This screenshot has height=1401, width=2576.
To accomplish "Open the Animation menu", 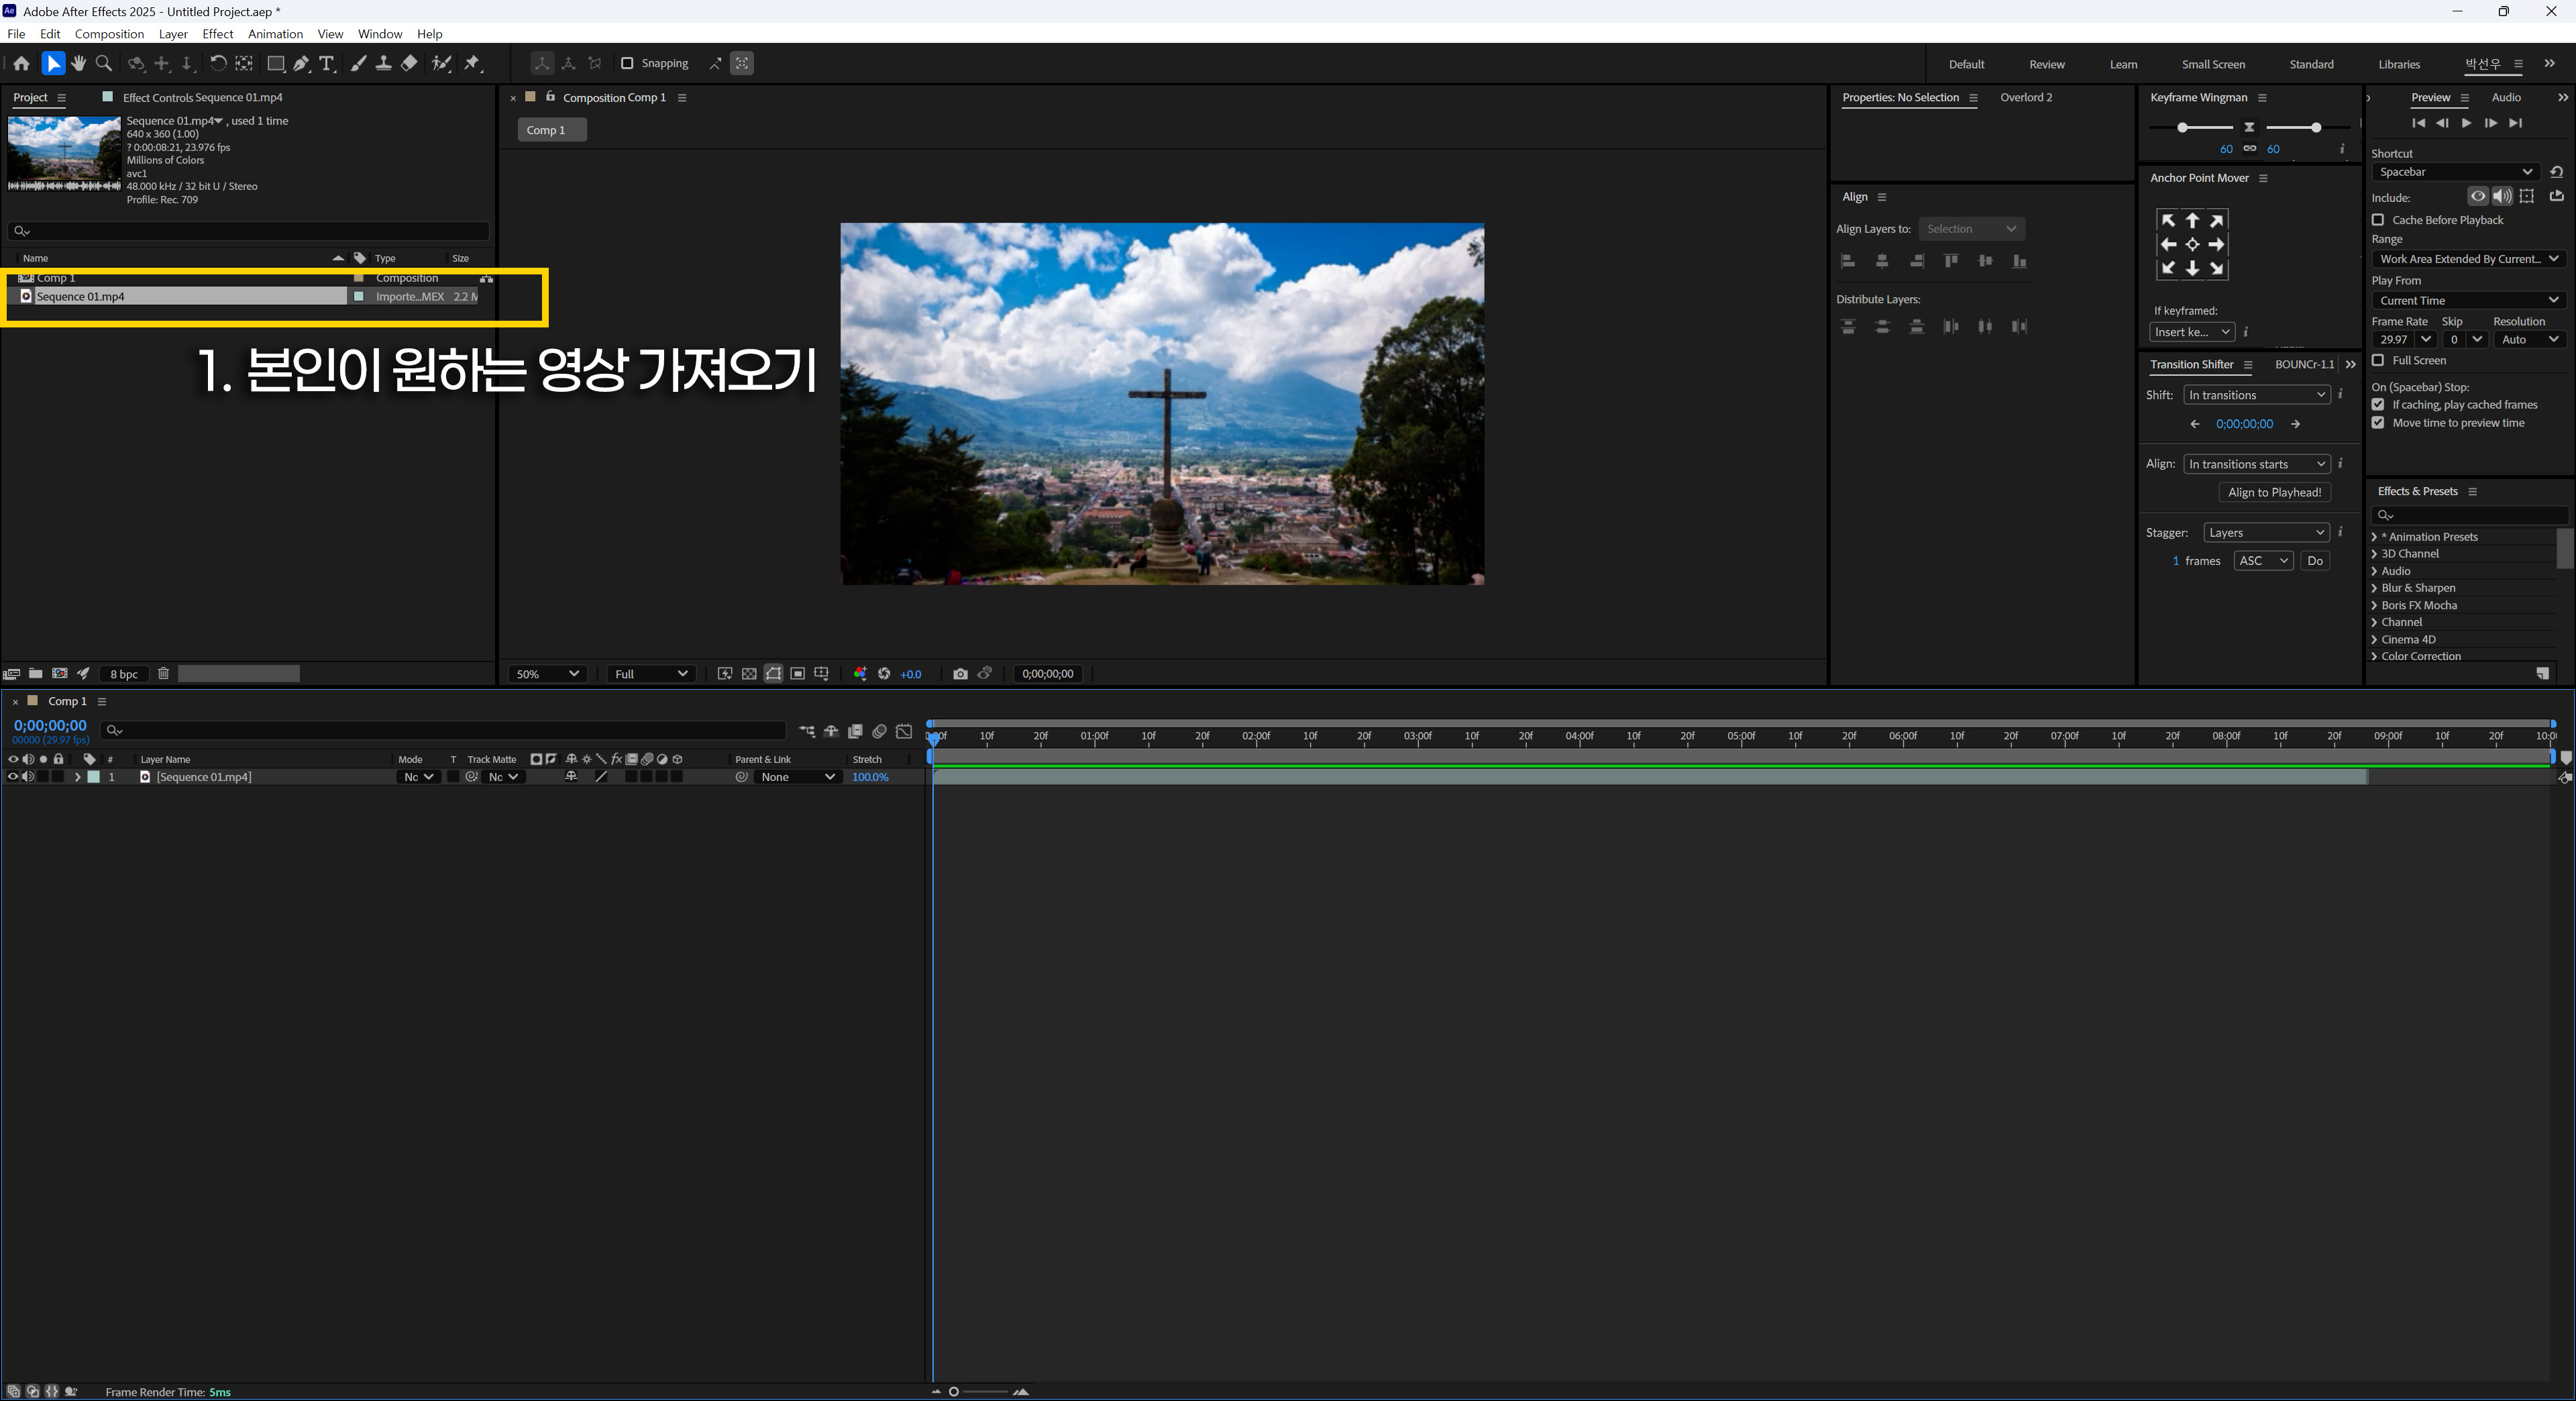I will coord(275,34).
